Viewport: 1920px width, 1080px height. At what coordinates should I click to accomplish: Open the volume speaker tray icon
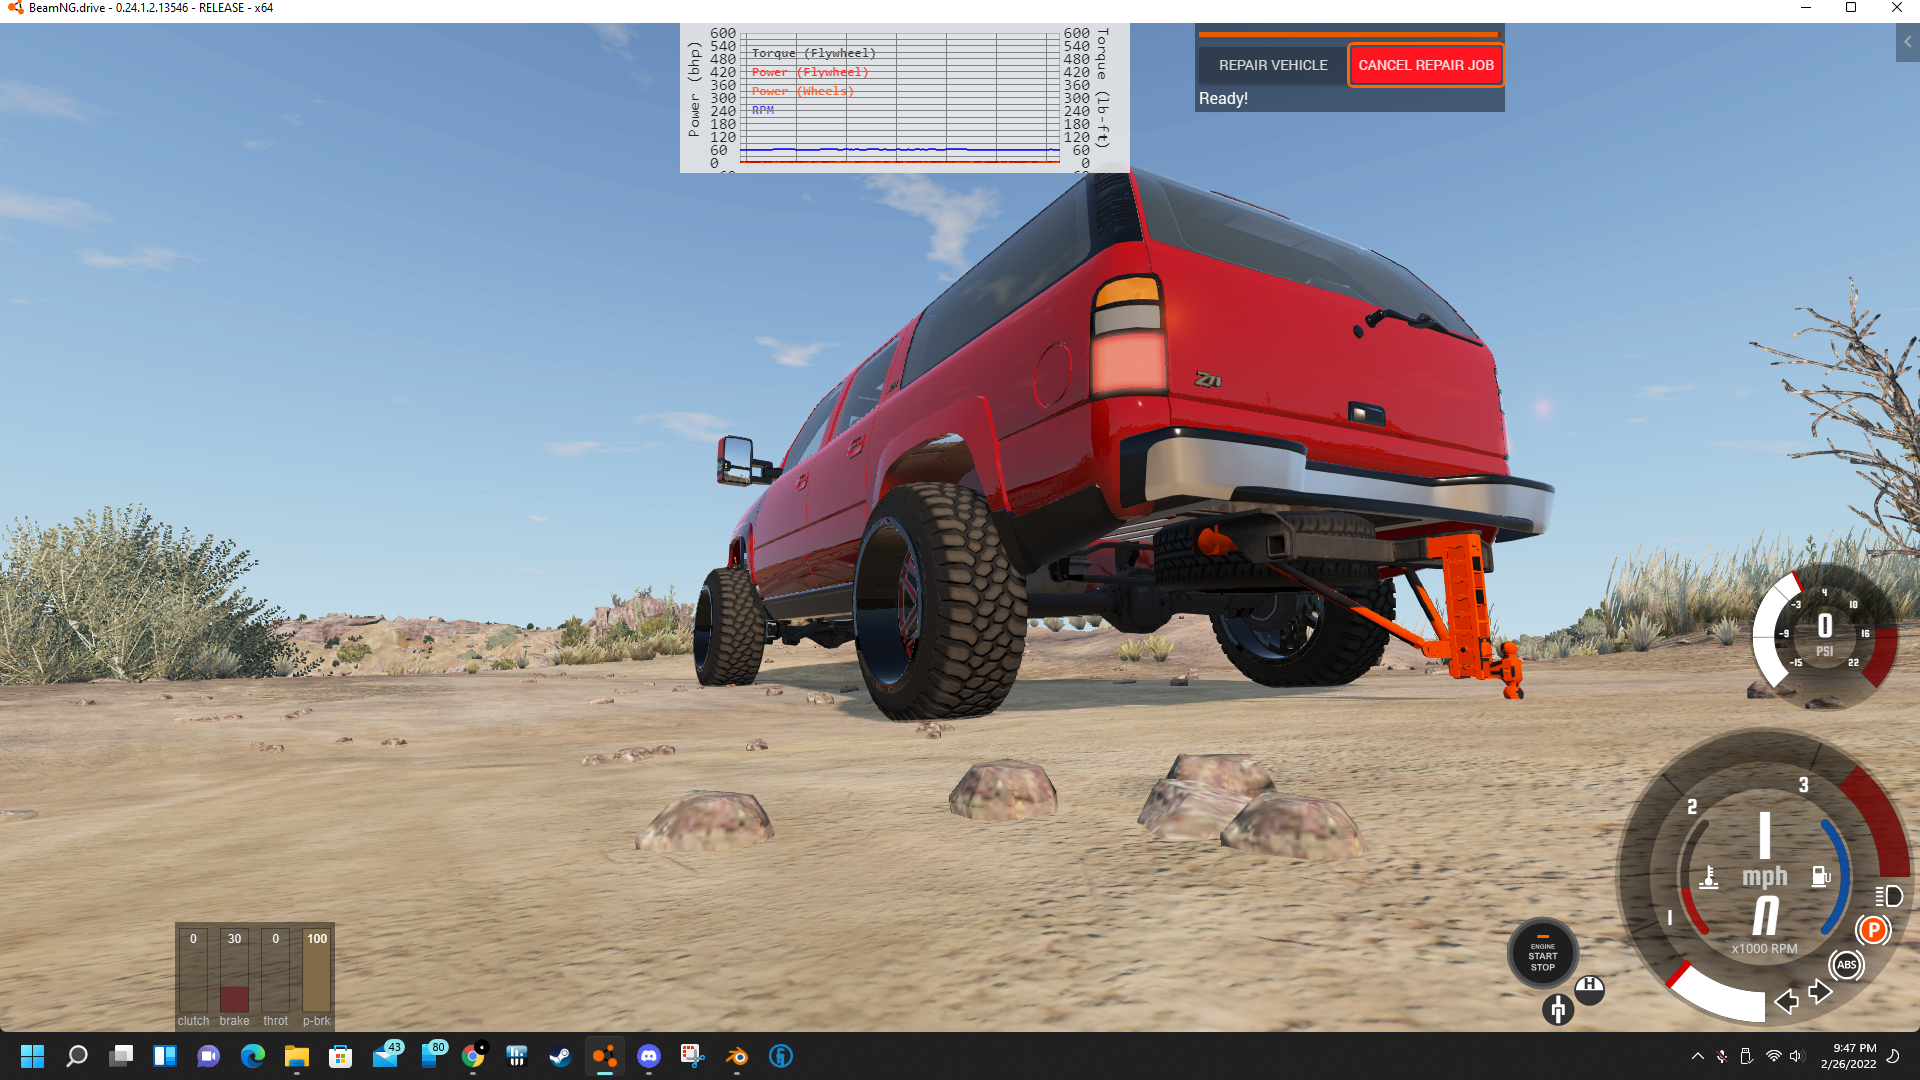(x=1797, y=1056)
